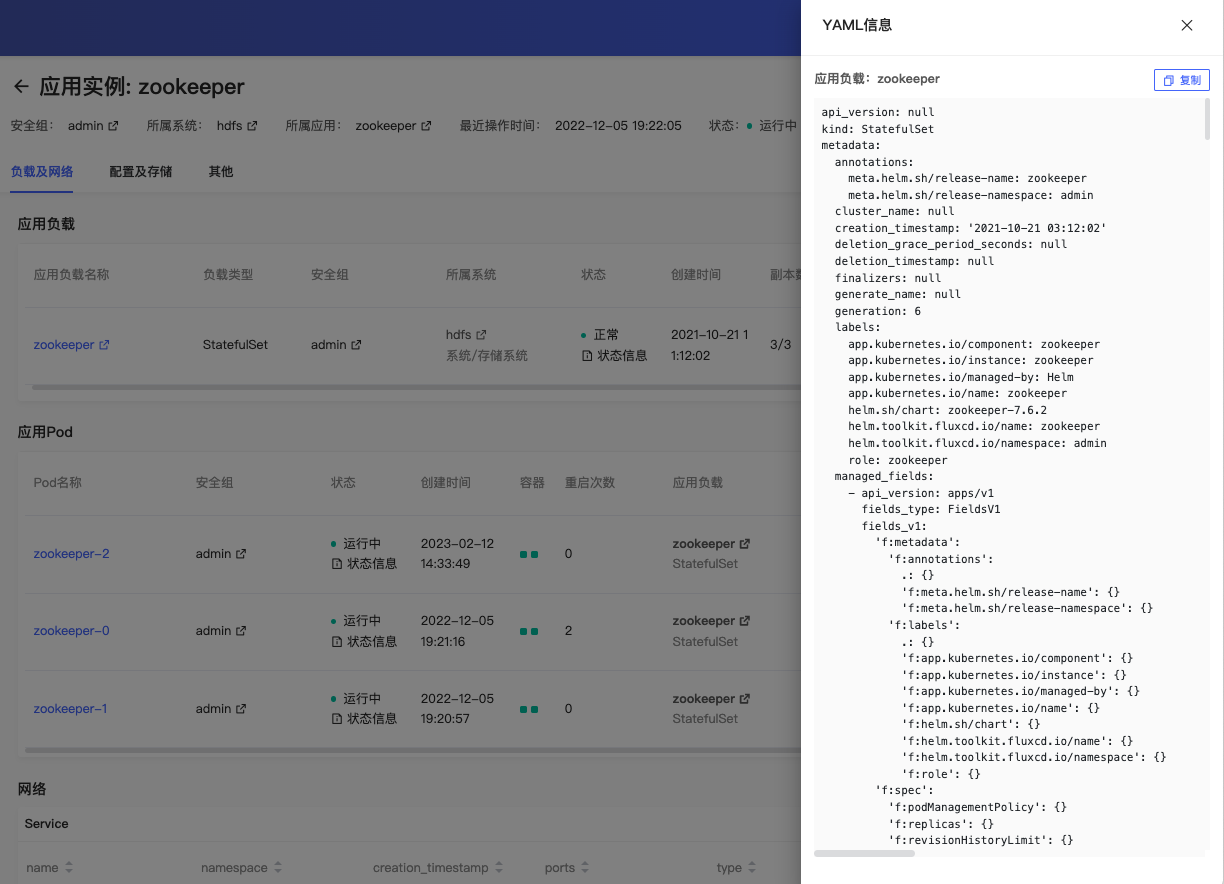This screenshot has width=1224, height=884.
Task: Click container indicator squares in zookeeper-0 row
Action: [x=529, y=632]
